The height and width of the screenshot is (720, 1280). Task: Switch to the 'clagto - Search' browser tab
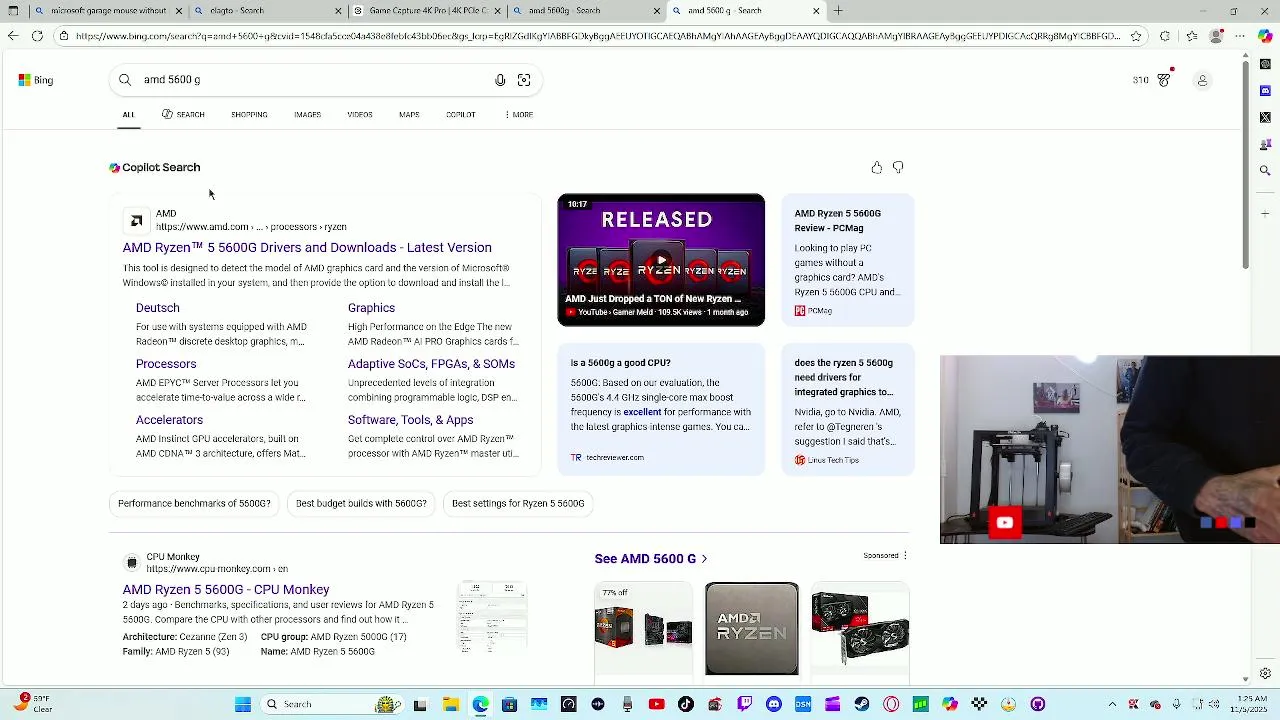pos(267,11)
